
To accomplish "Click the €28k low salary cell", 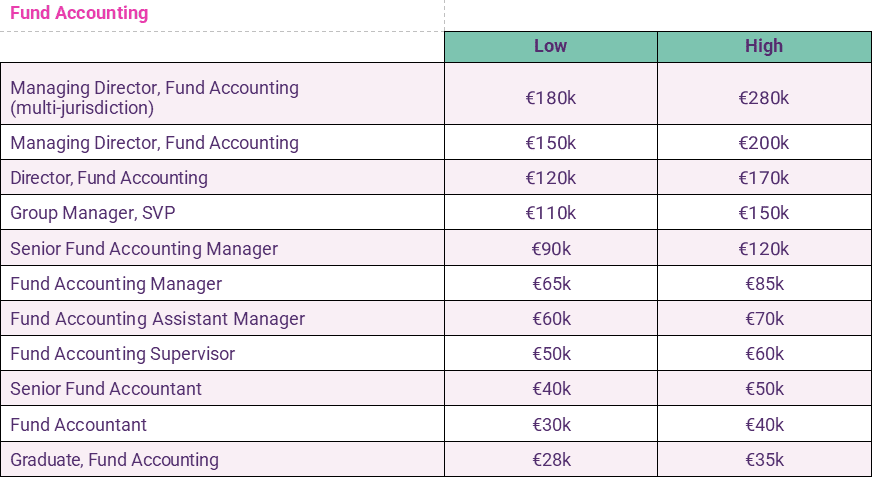I will (x=550, y=460).
